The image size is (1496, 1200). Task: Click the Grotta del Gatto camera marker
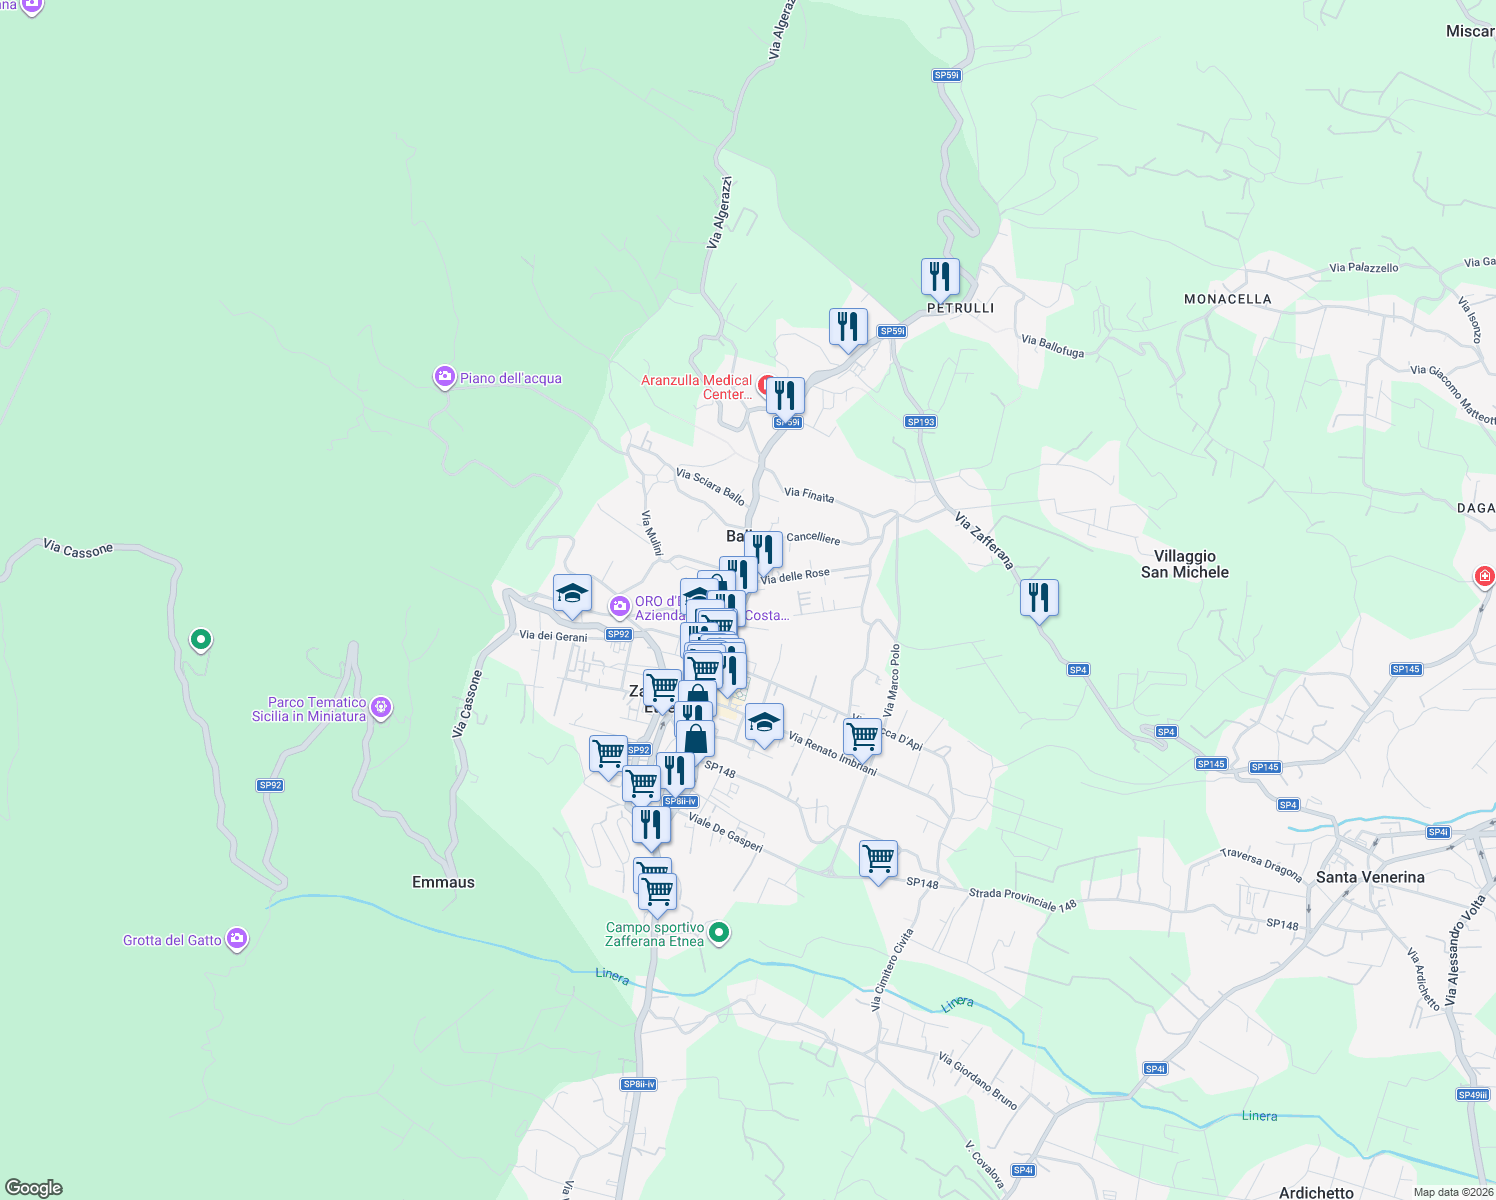point(237,936)
